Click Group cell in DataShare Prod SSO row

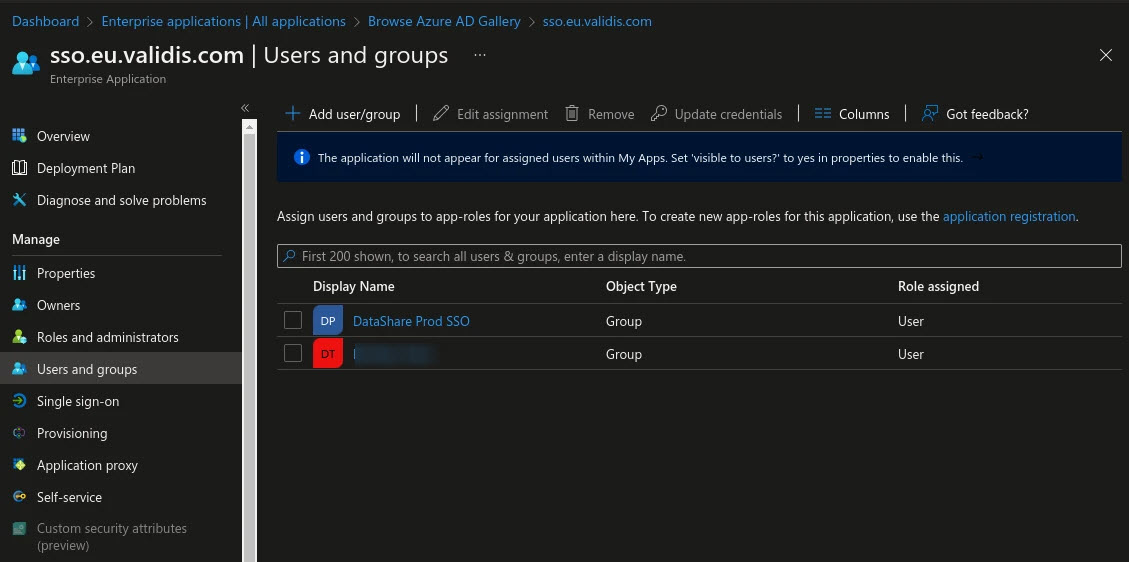[x=624, y=321]
